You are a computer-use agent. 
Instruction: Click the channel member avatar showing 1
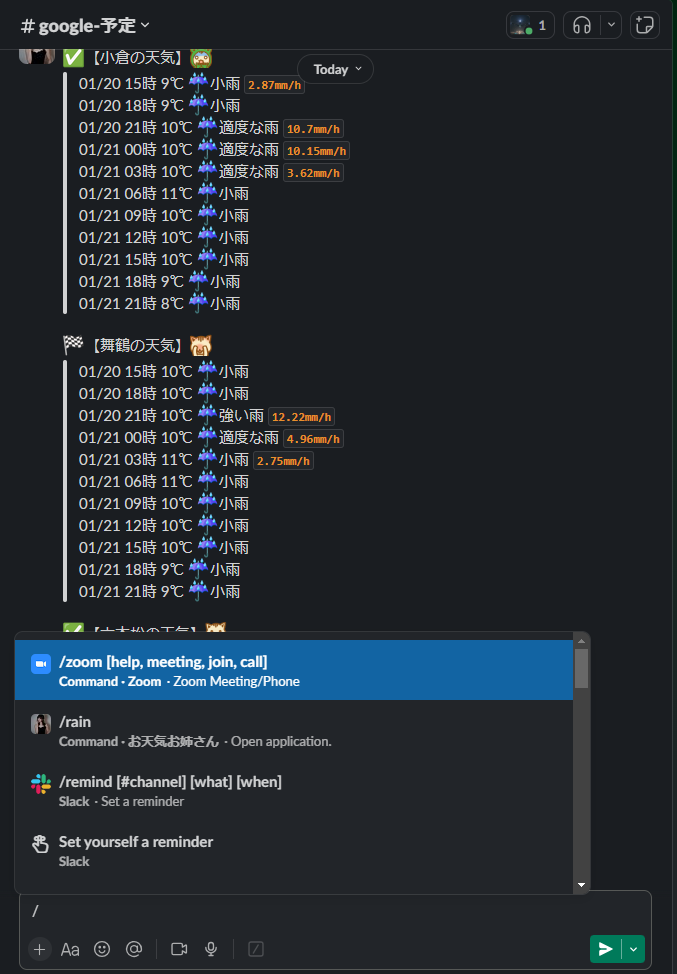tap(529, 25)
